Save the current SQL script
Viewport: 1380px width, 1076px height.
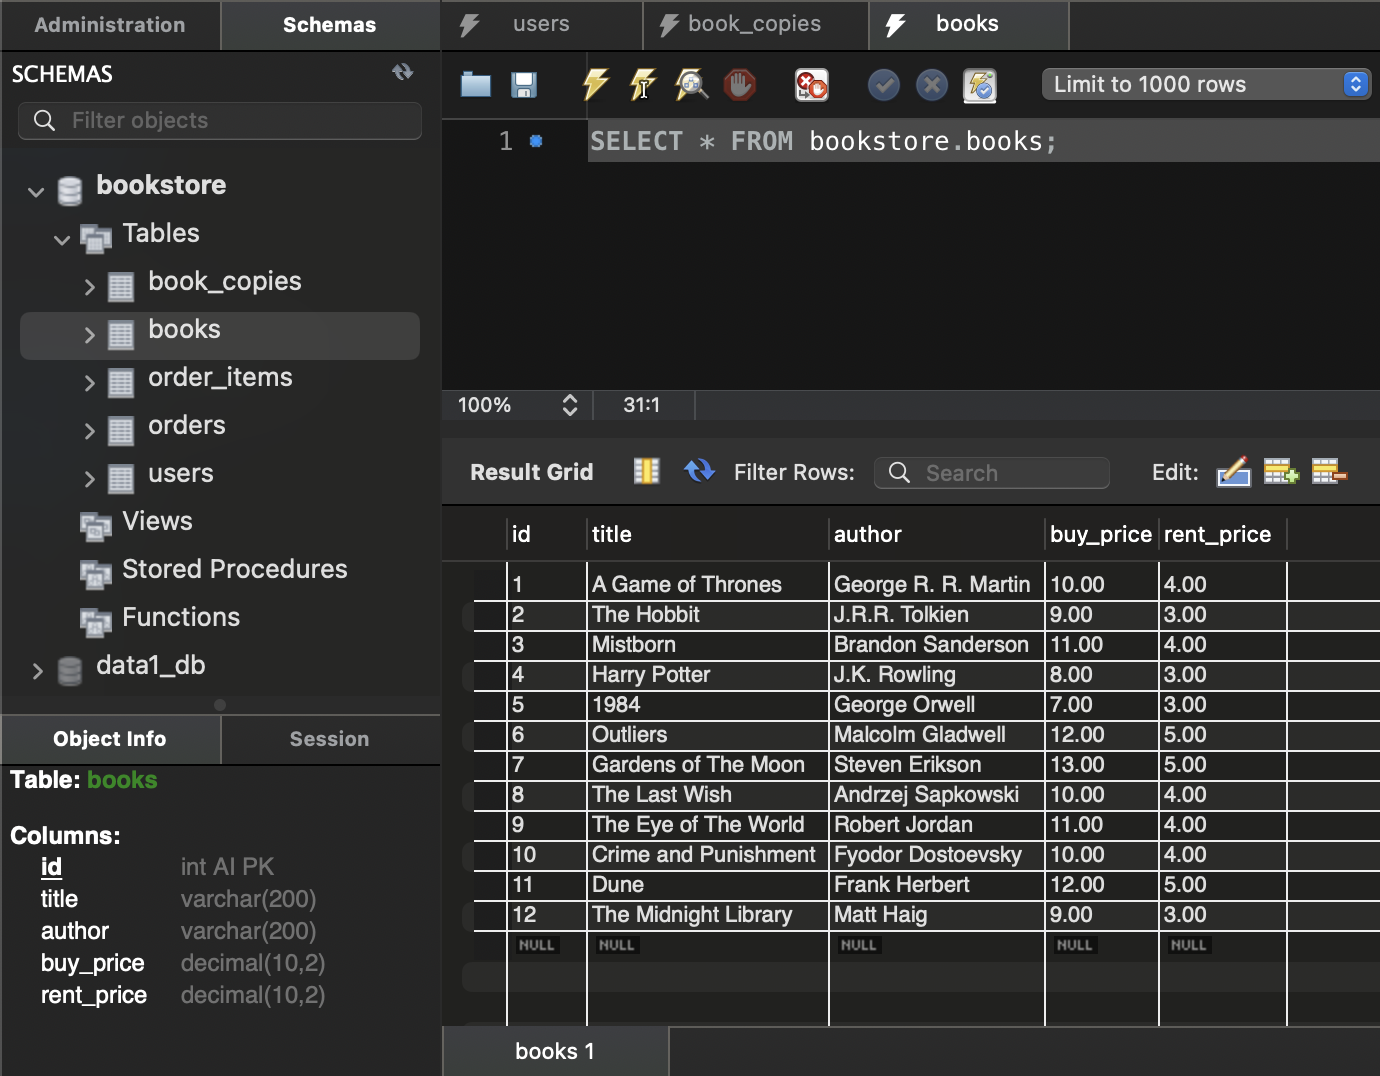click(x=523, y=85)
